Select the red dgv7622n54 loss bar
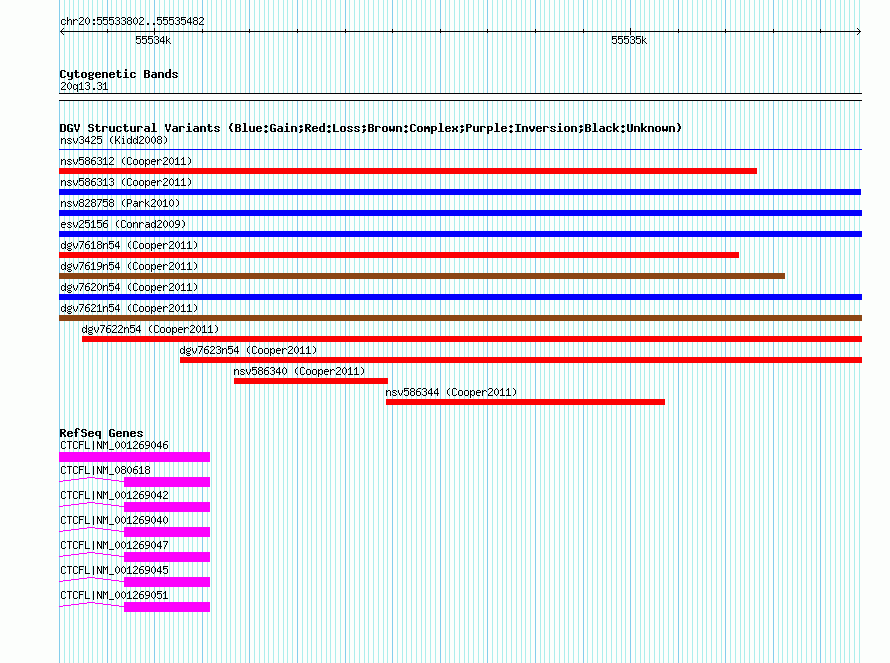Image resolution: width=890 pixels, height=663 pixels. (472, 339)
